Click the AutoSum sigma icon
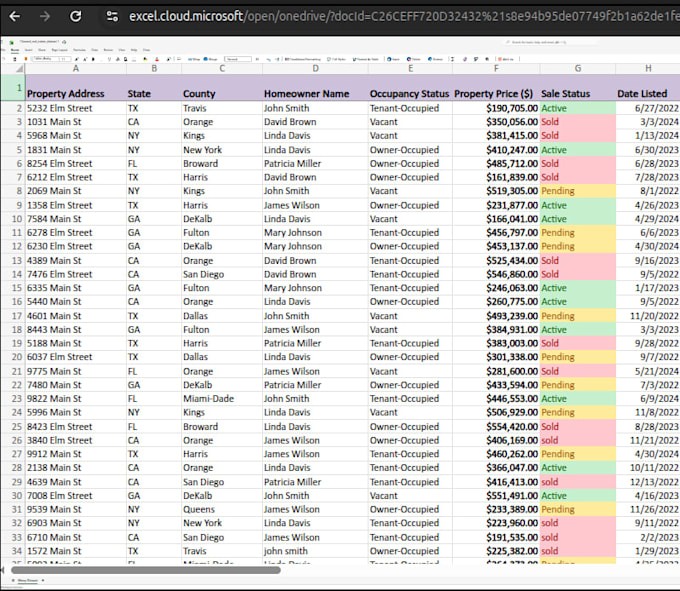This screenshot has height=591, width=680. point(452,59)
